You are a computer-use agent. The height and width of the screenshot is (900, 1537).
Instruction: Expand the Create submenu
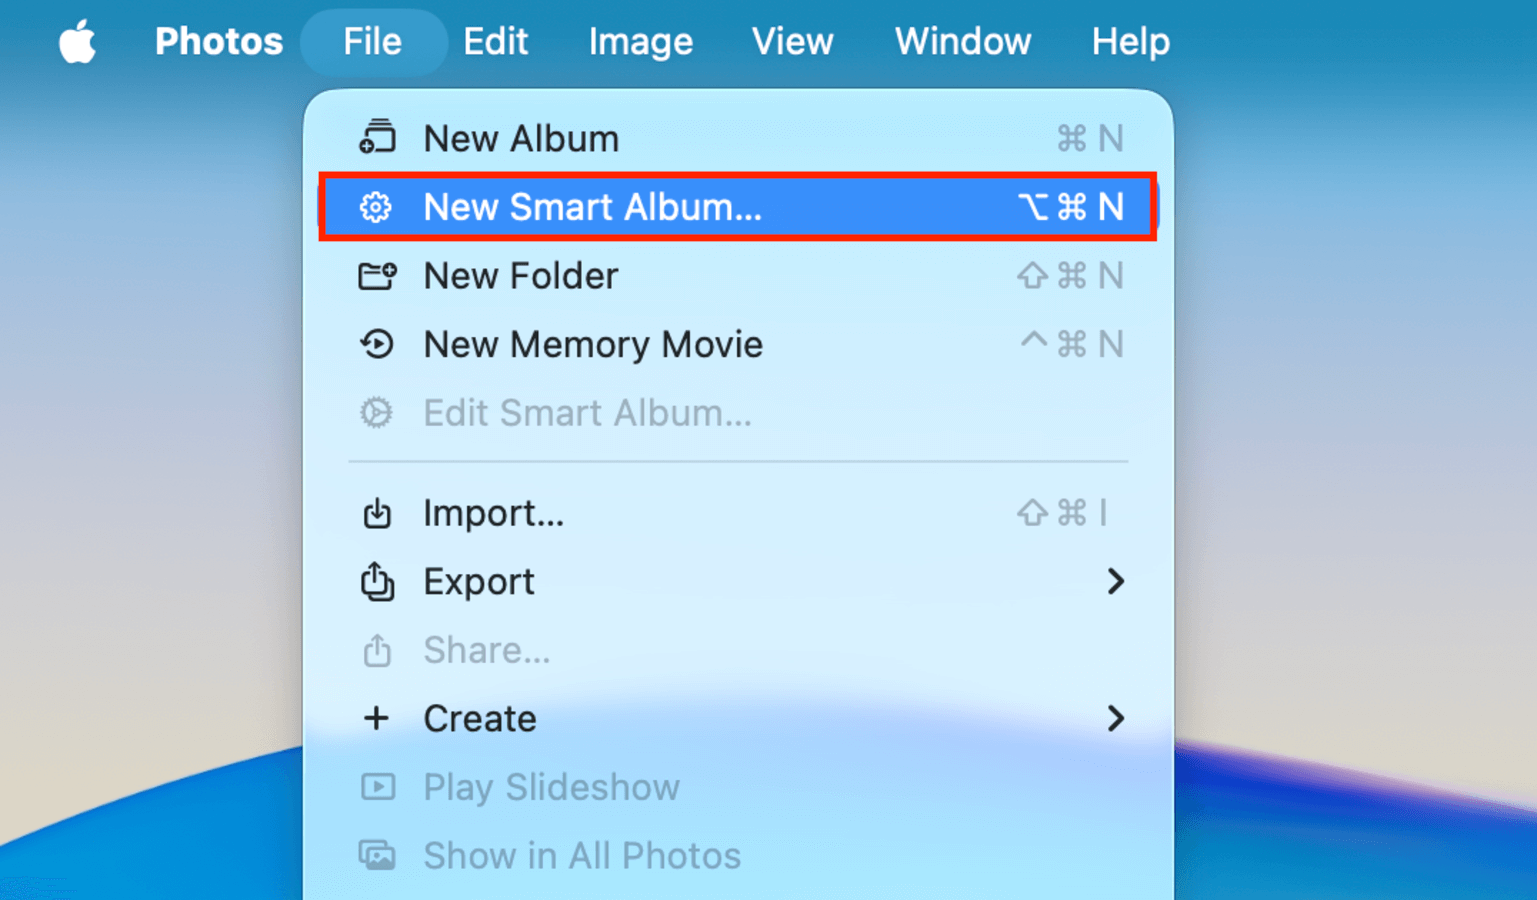tap(1117, 718)
